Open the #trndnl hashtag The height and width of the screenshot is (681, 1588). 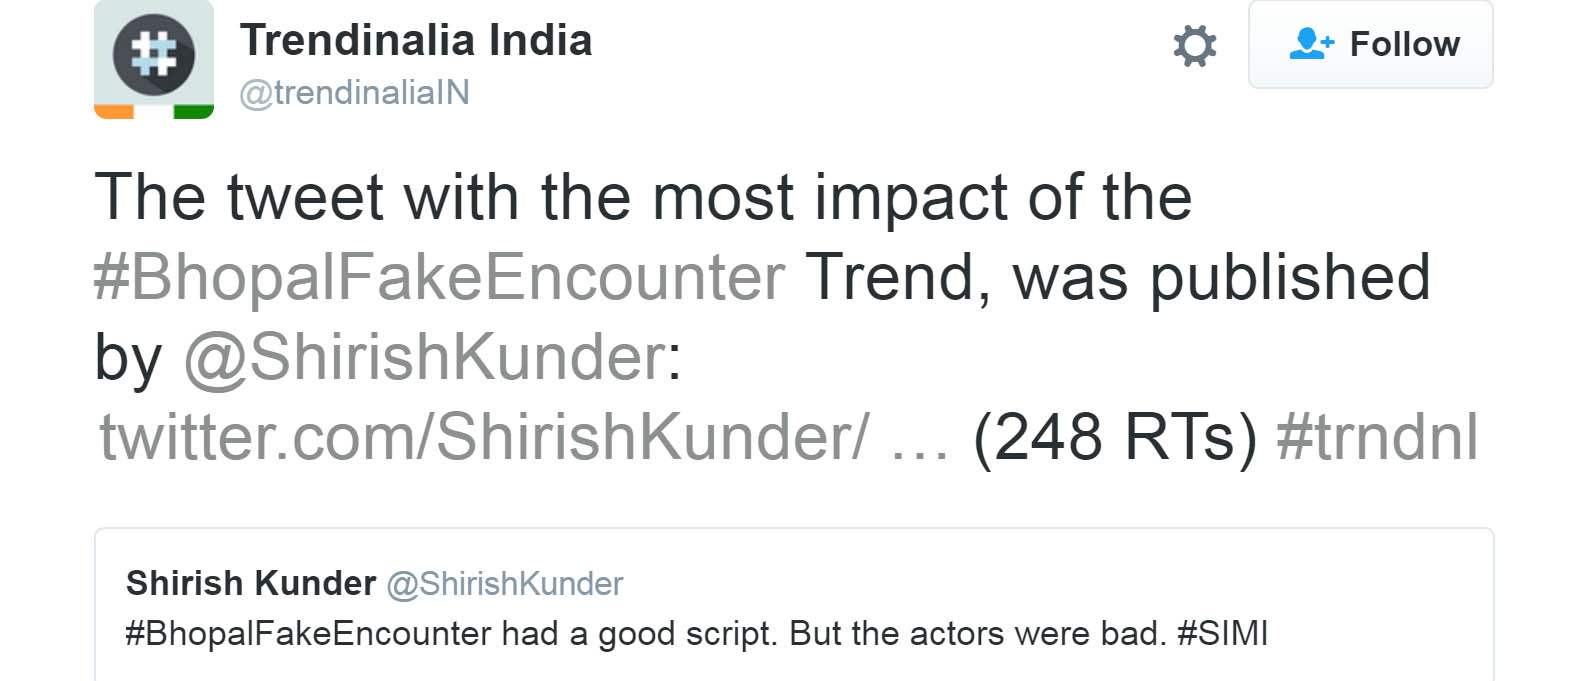(x=1377, y=437)
